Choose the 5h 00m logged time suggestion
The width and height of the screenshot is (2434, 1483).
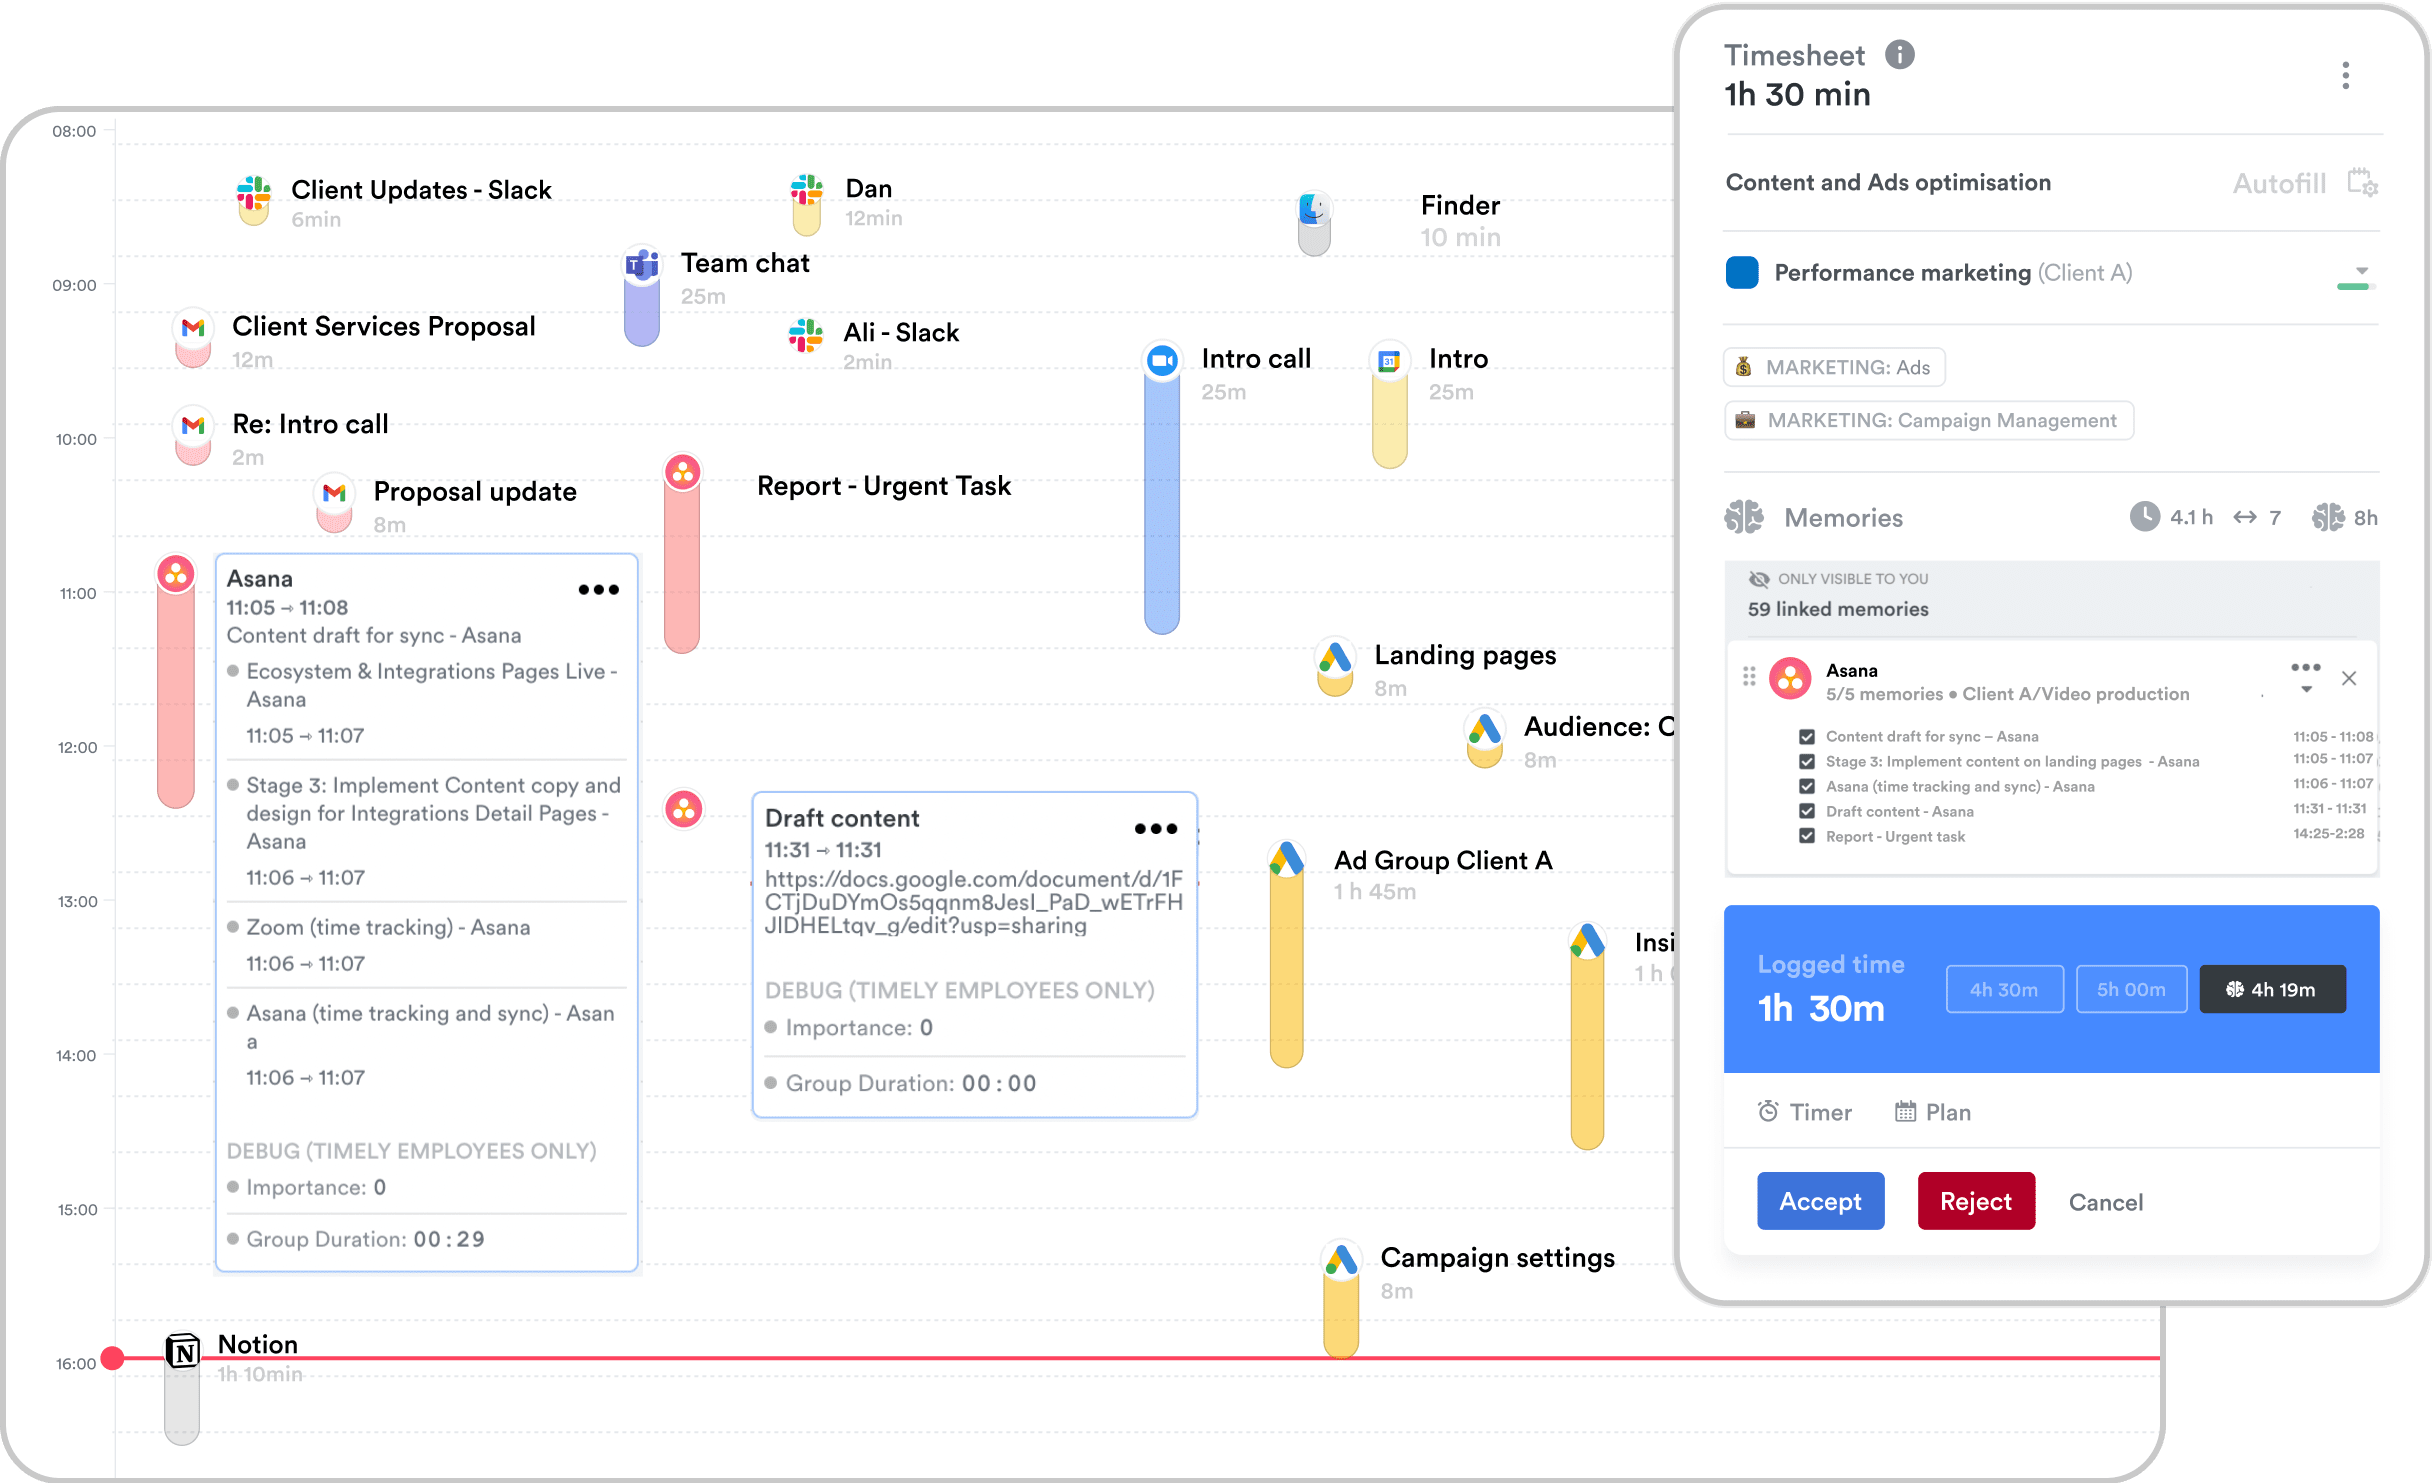point(2131,989)
